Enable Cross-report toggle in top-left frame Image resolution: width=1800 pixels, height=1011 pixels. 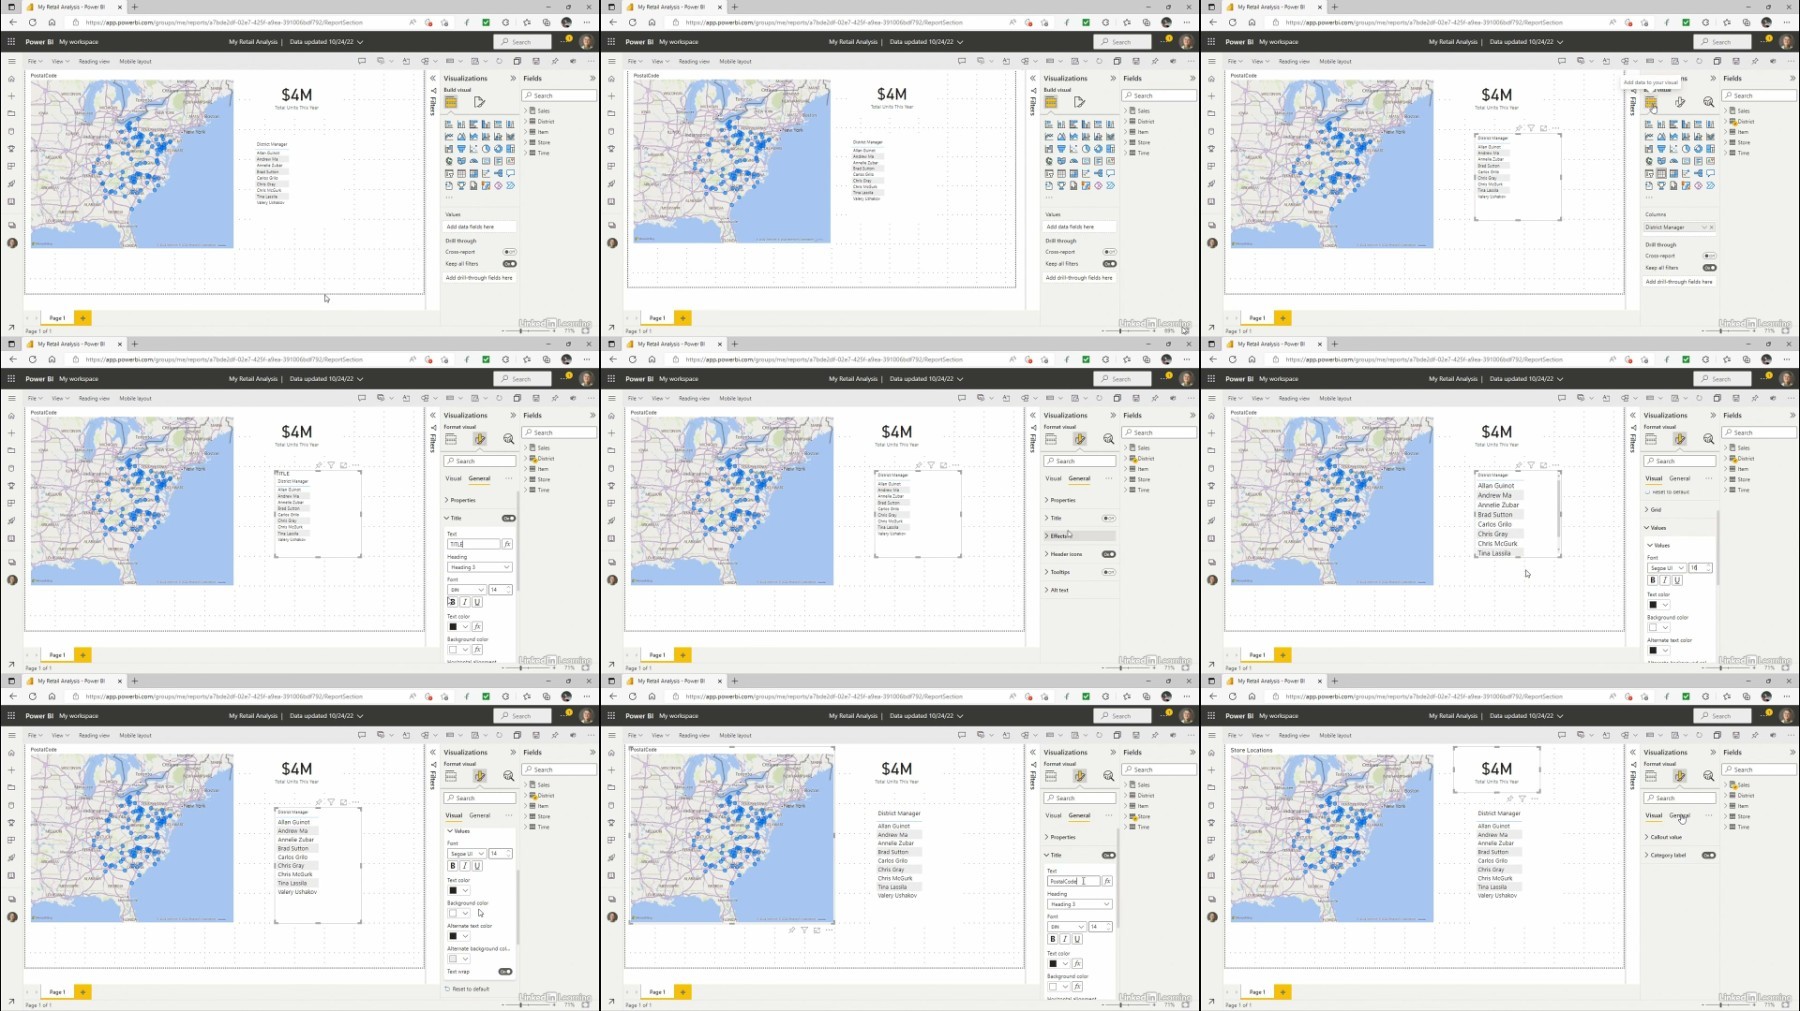point(509,252)
